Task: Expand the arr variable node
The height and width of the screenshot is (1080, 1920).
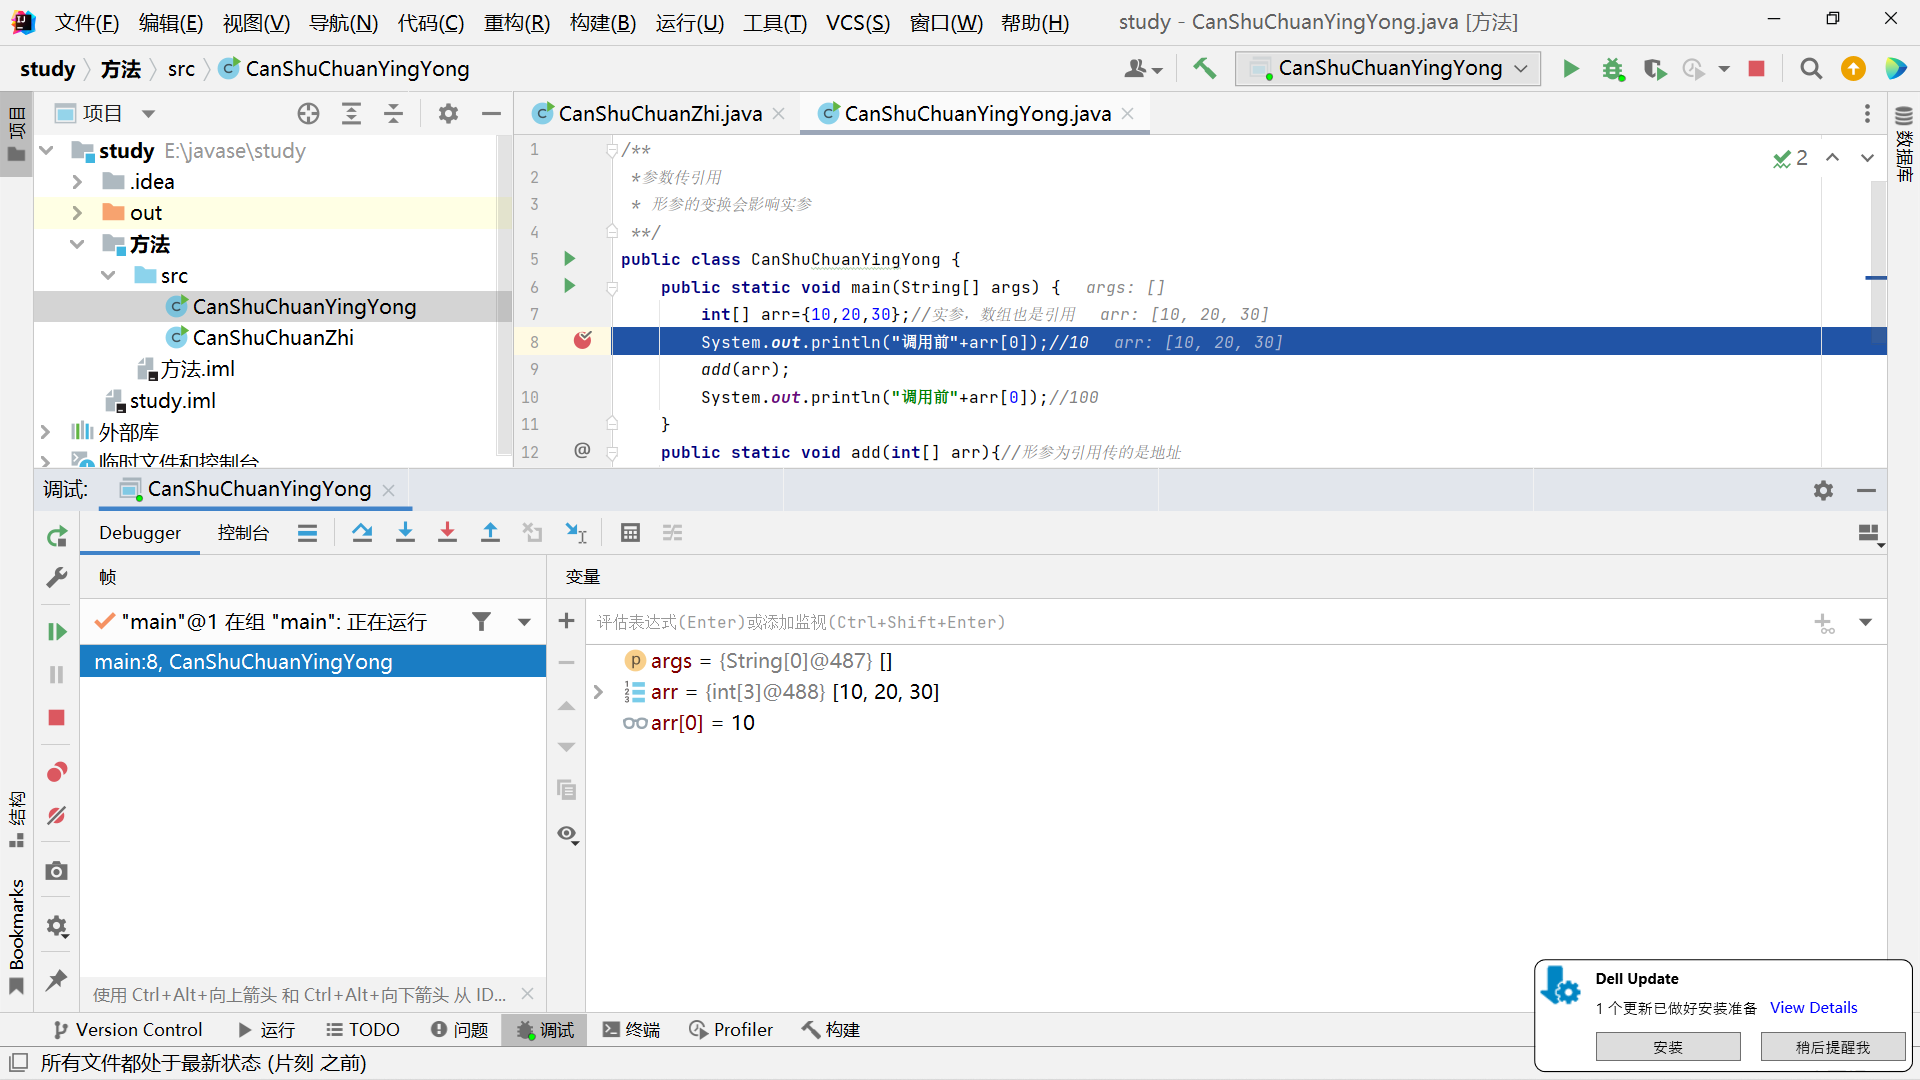Action: (598, 692)
